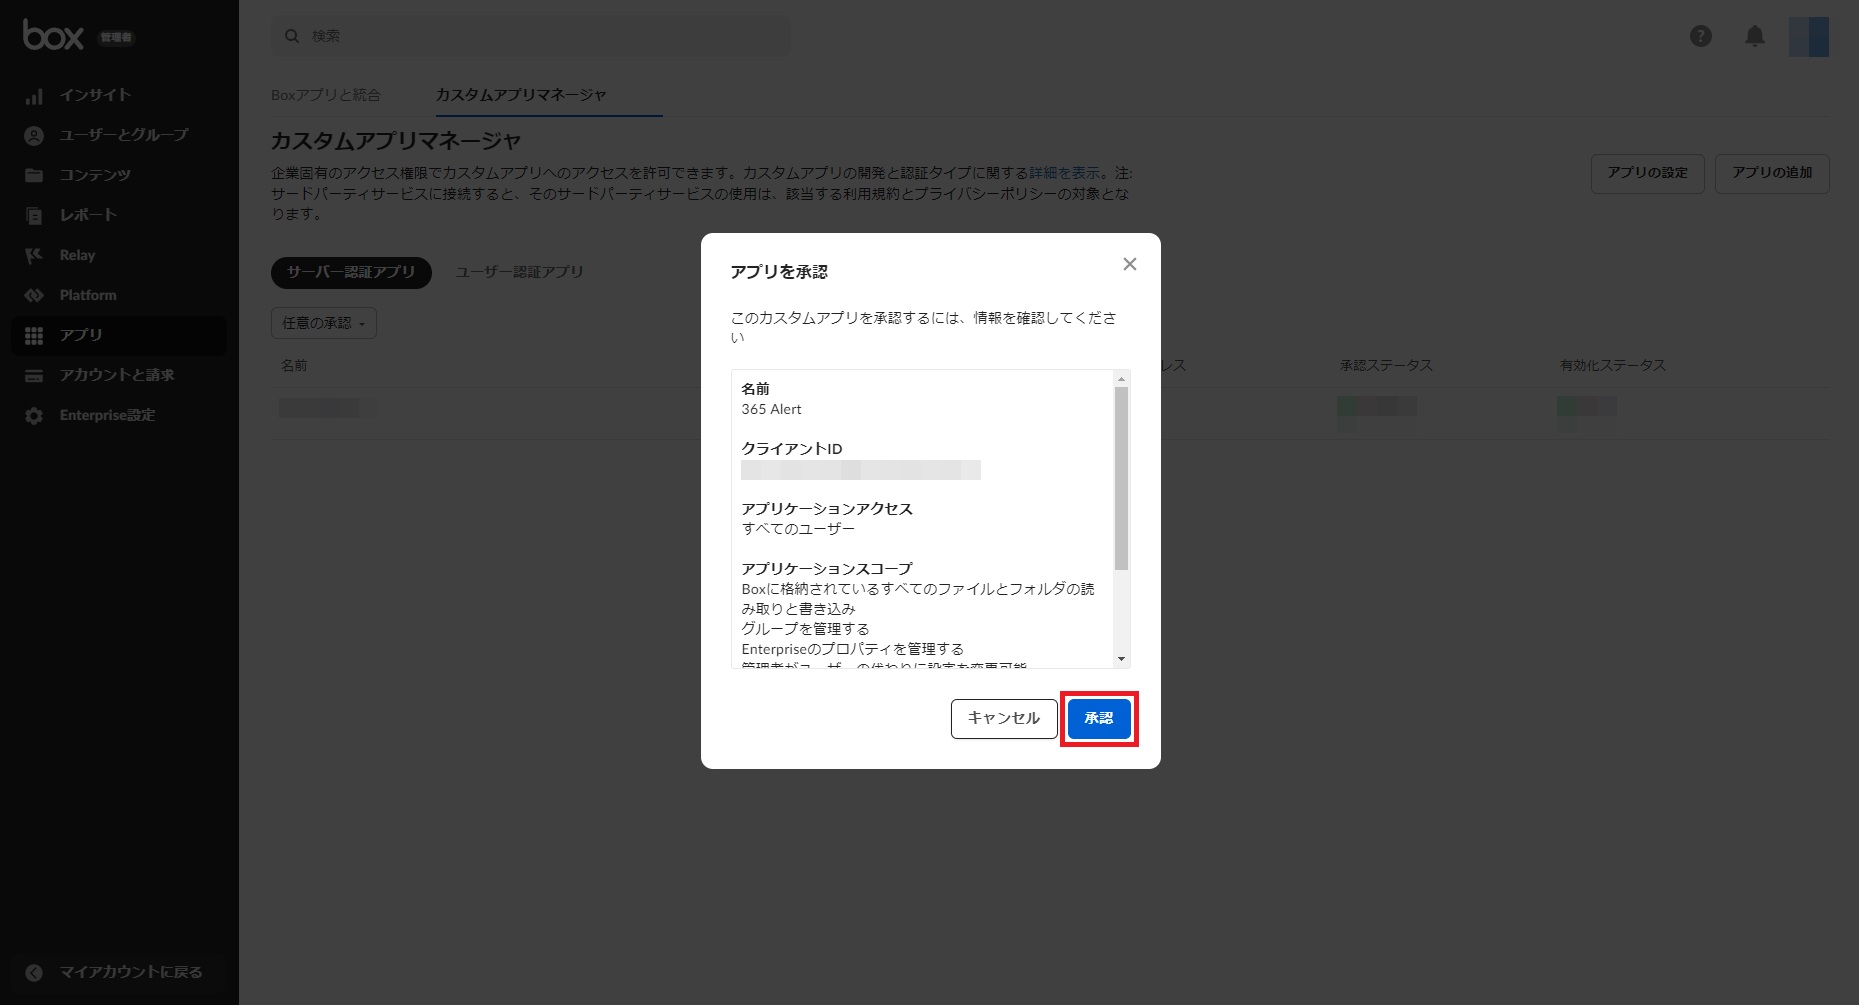Click the 検索 search input field
The height and width of the screenshot is (1005, 1859).
[540, 36]
